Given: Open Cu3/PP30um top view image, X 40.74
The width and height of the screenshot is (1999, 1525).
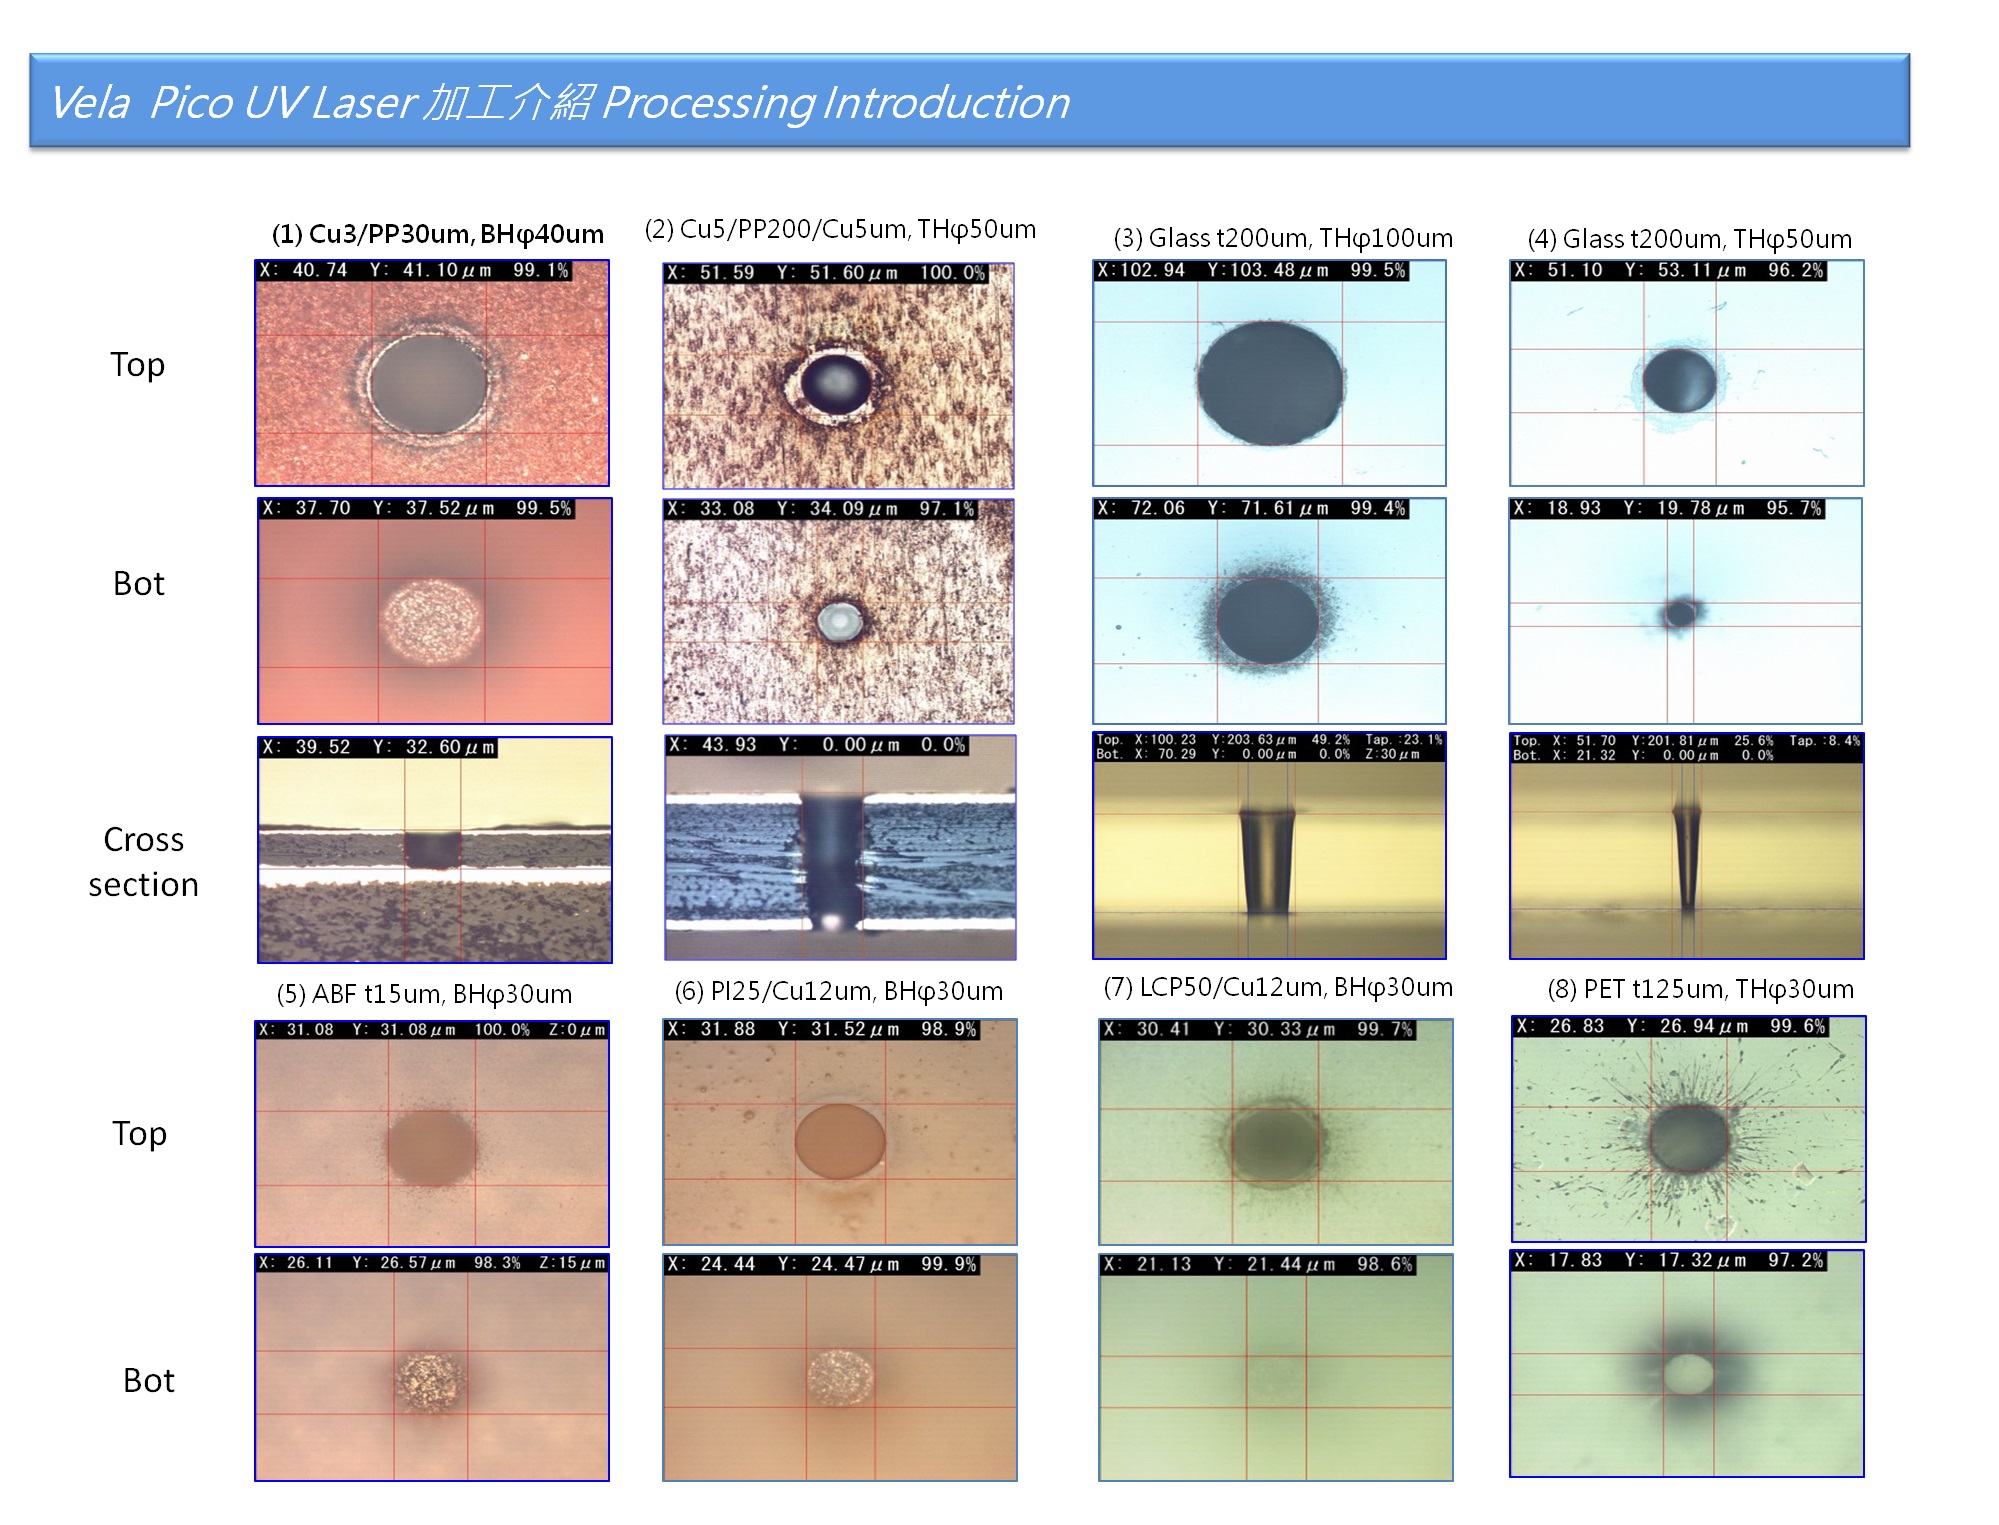Looking at the screenshot, I should click(432, 373).
